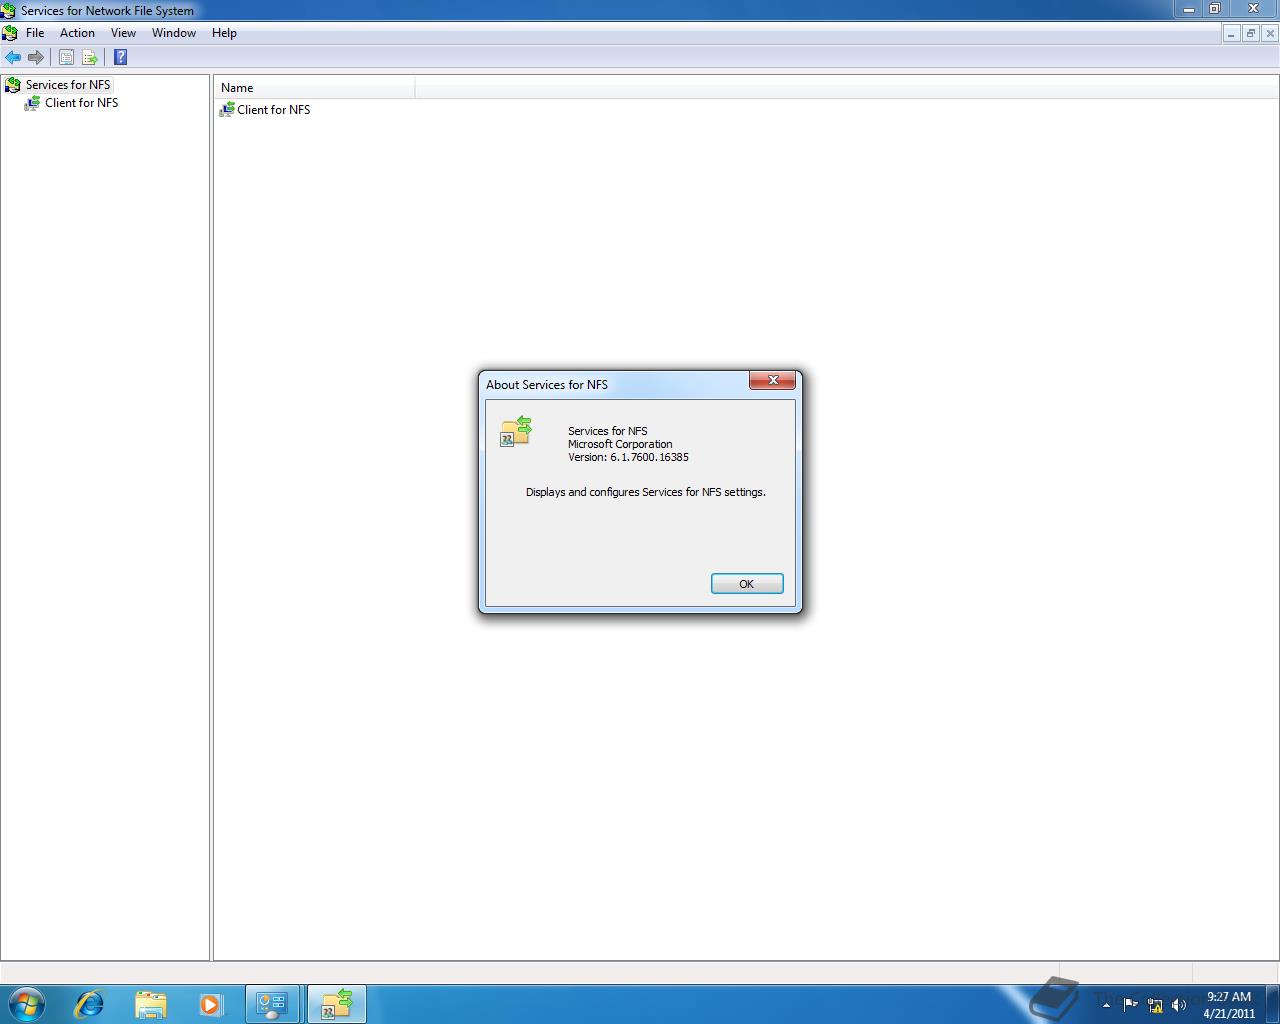Click the volume speaker tray icon

(1179, 1005)
